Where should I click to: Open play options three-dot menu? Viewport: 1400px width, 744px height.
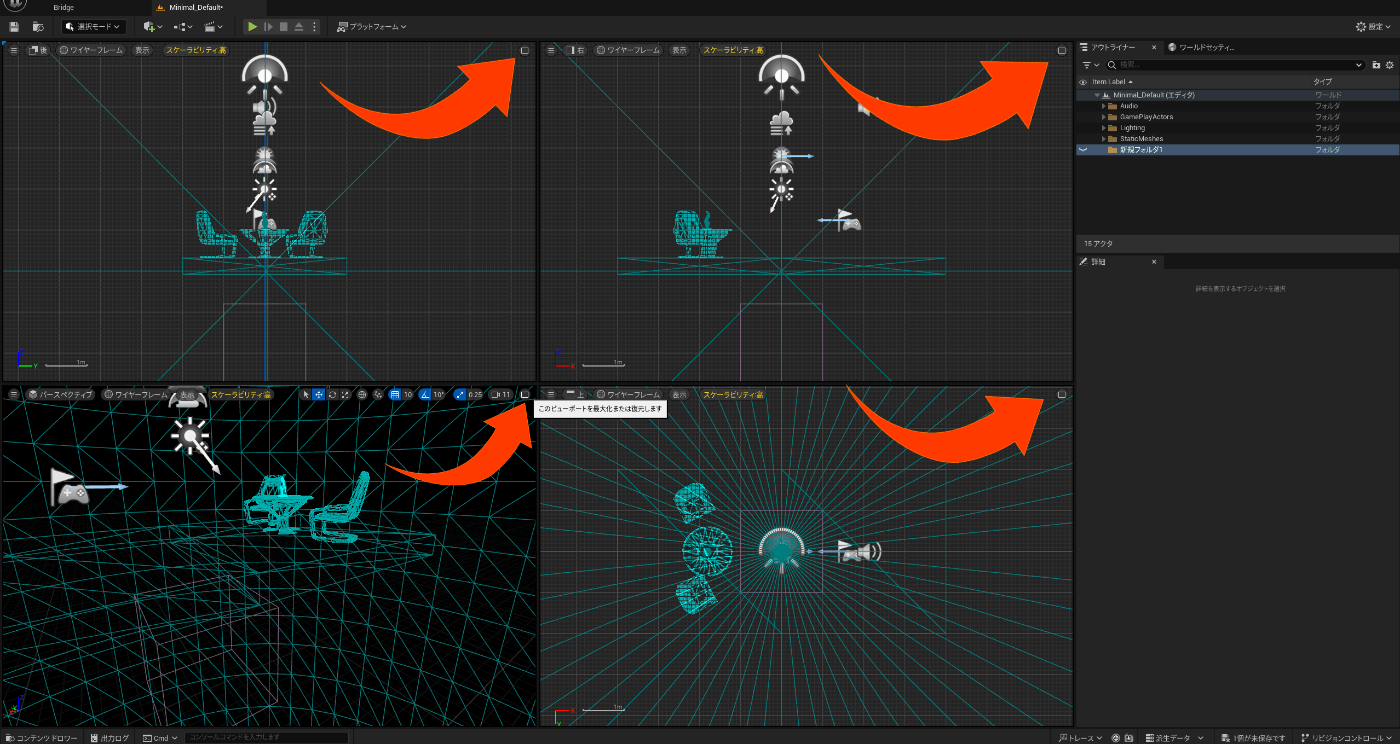314,27
